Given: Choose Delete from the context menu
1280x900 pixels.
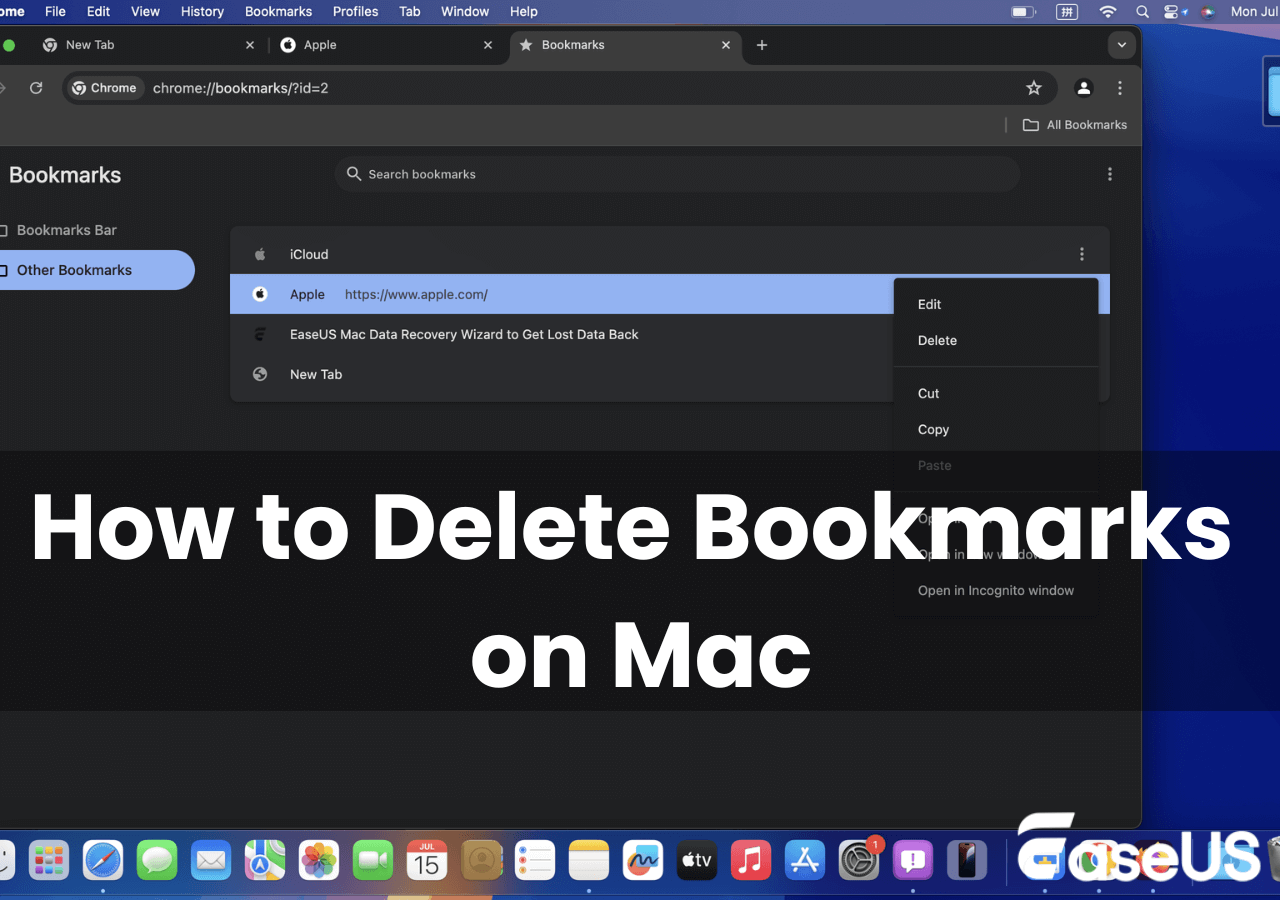Looking at the screenshot, I should pyautogui.click(x=937, y=340).
